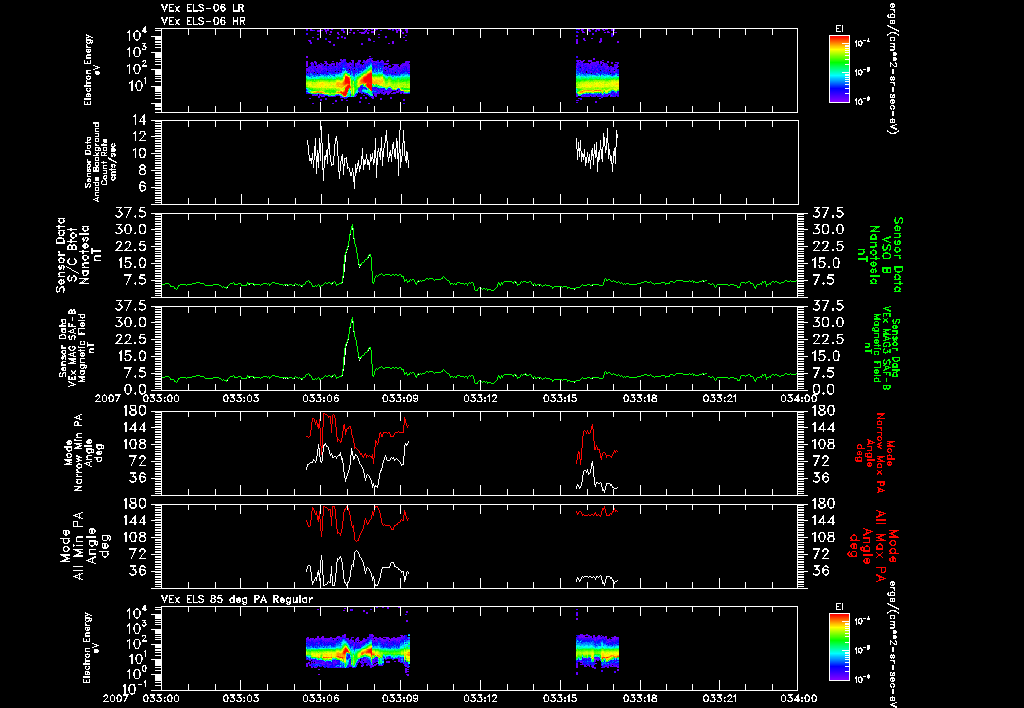
Task: Click the '033:12' tick on the bottom time axis
Action: click(479, 699)
